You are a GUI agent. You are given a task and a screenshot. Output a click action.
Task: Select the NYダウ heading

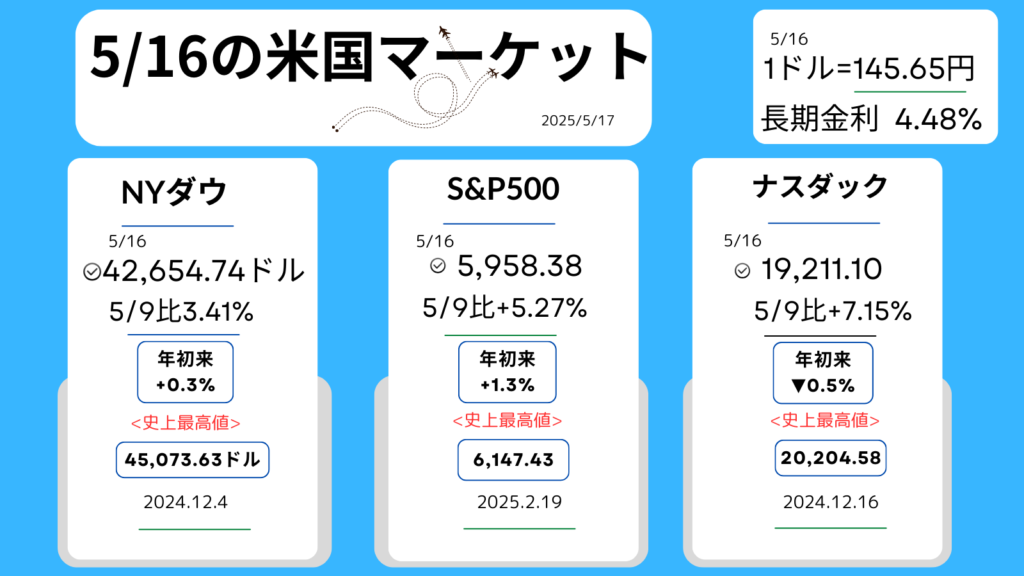coord(174,192)
